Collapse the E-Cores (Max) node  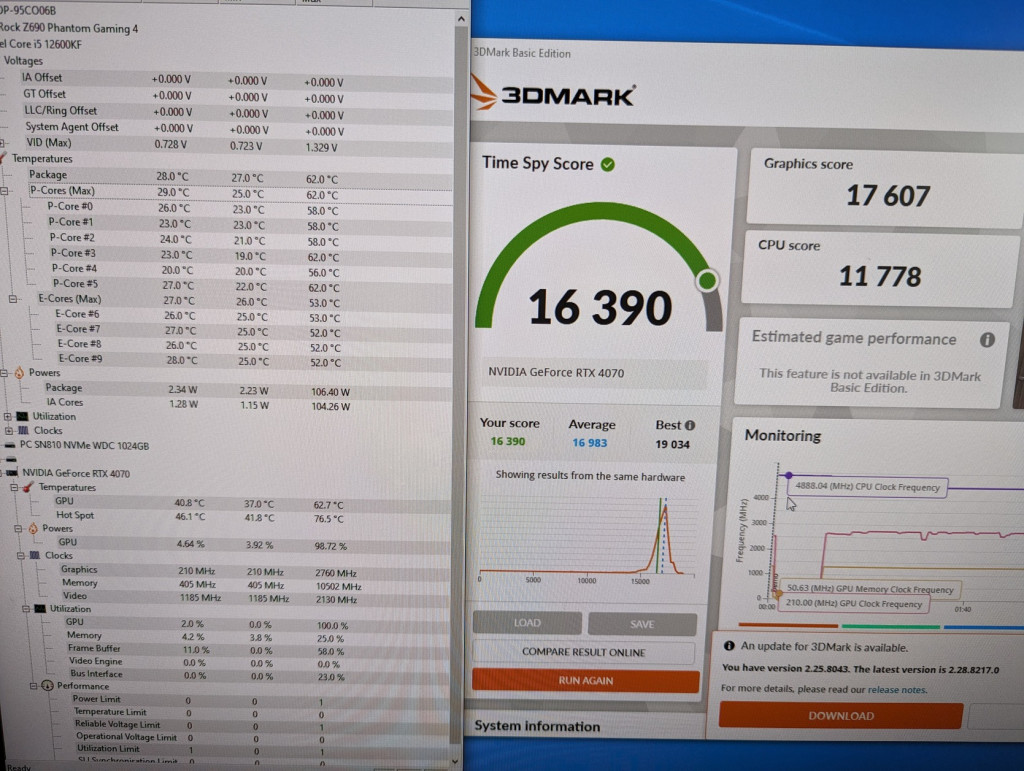point(12,299)
